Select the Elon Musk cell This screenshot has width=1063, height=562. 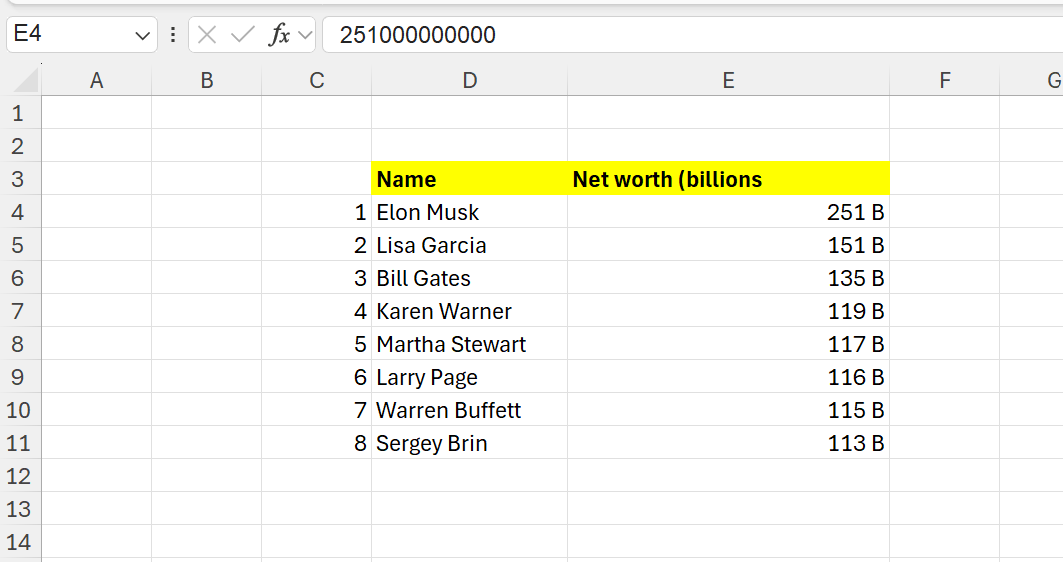(x=469, y=212)
